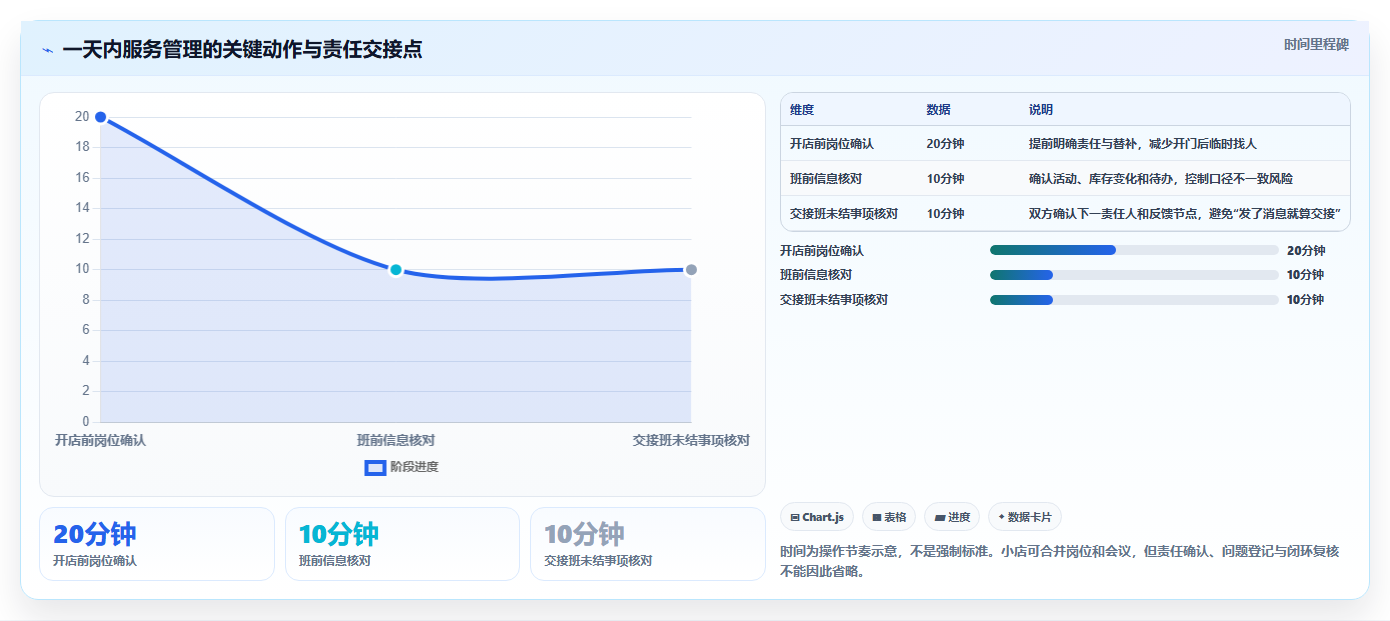Click the y-axis value 10
The height and width of the screenshot is (621, 1390).
[x=82, y=269]
